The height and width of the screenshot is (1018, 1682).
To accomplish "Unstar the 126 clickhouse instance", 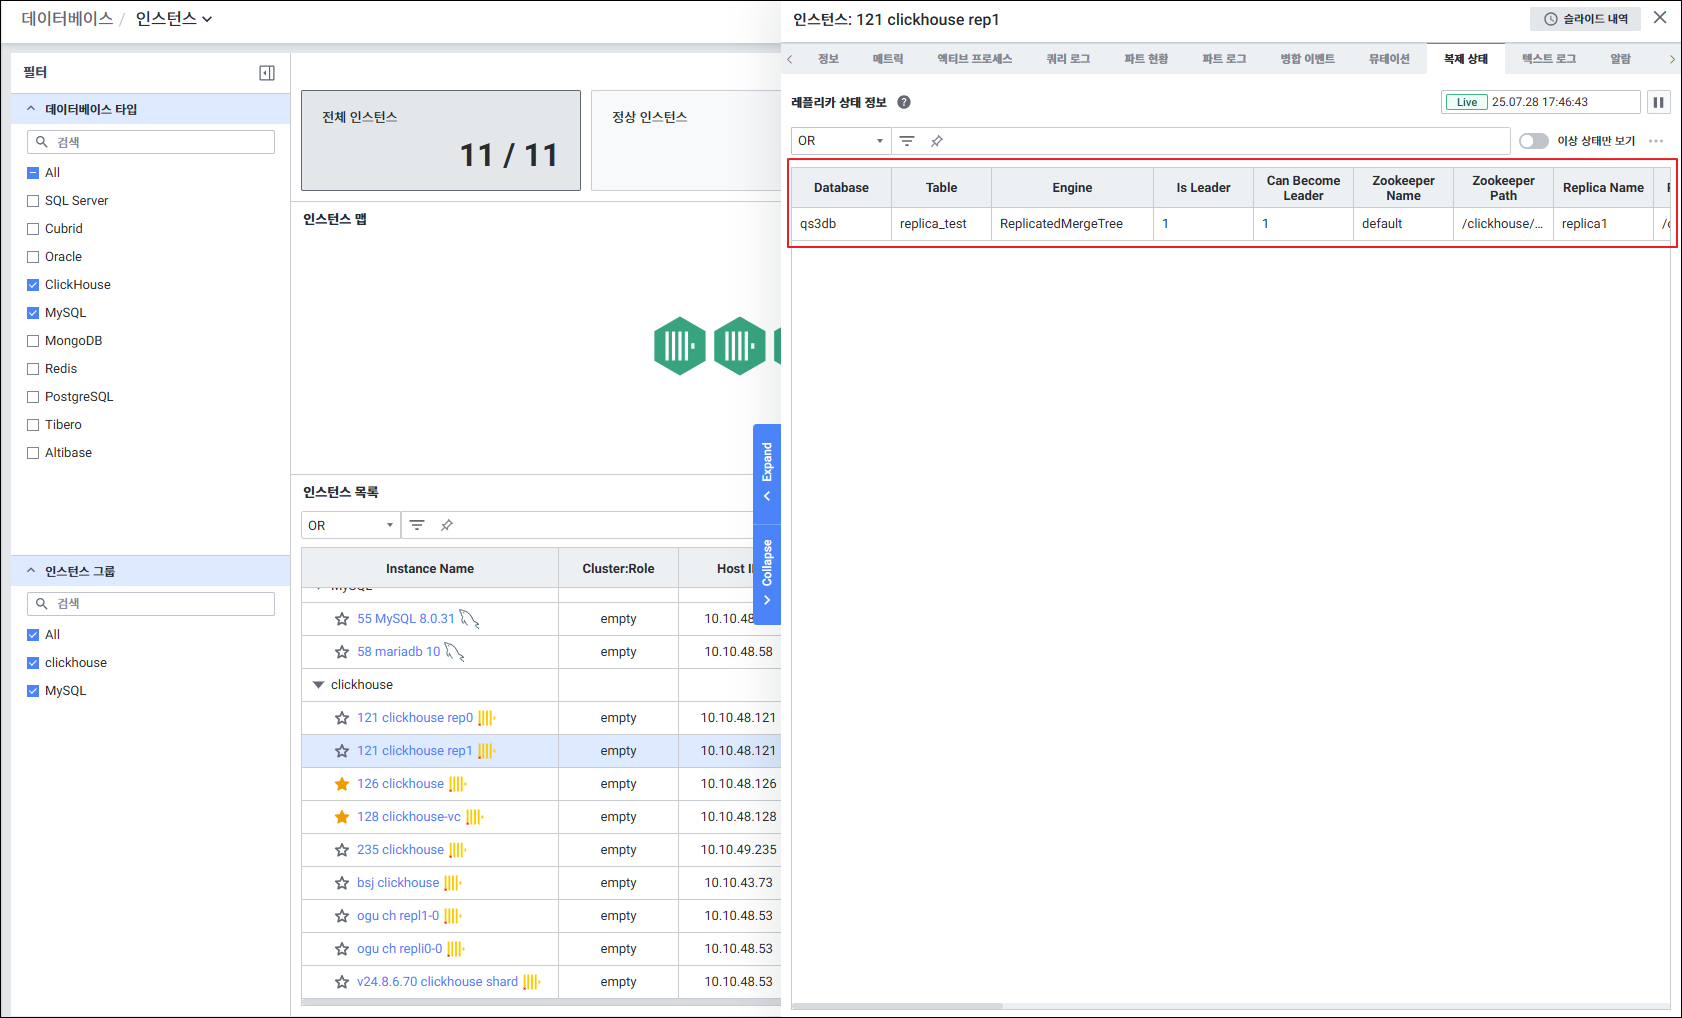I will pyautogui.click(x=342, y=784).
